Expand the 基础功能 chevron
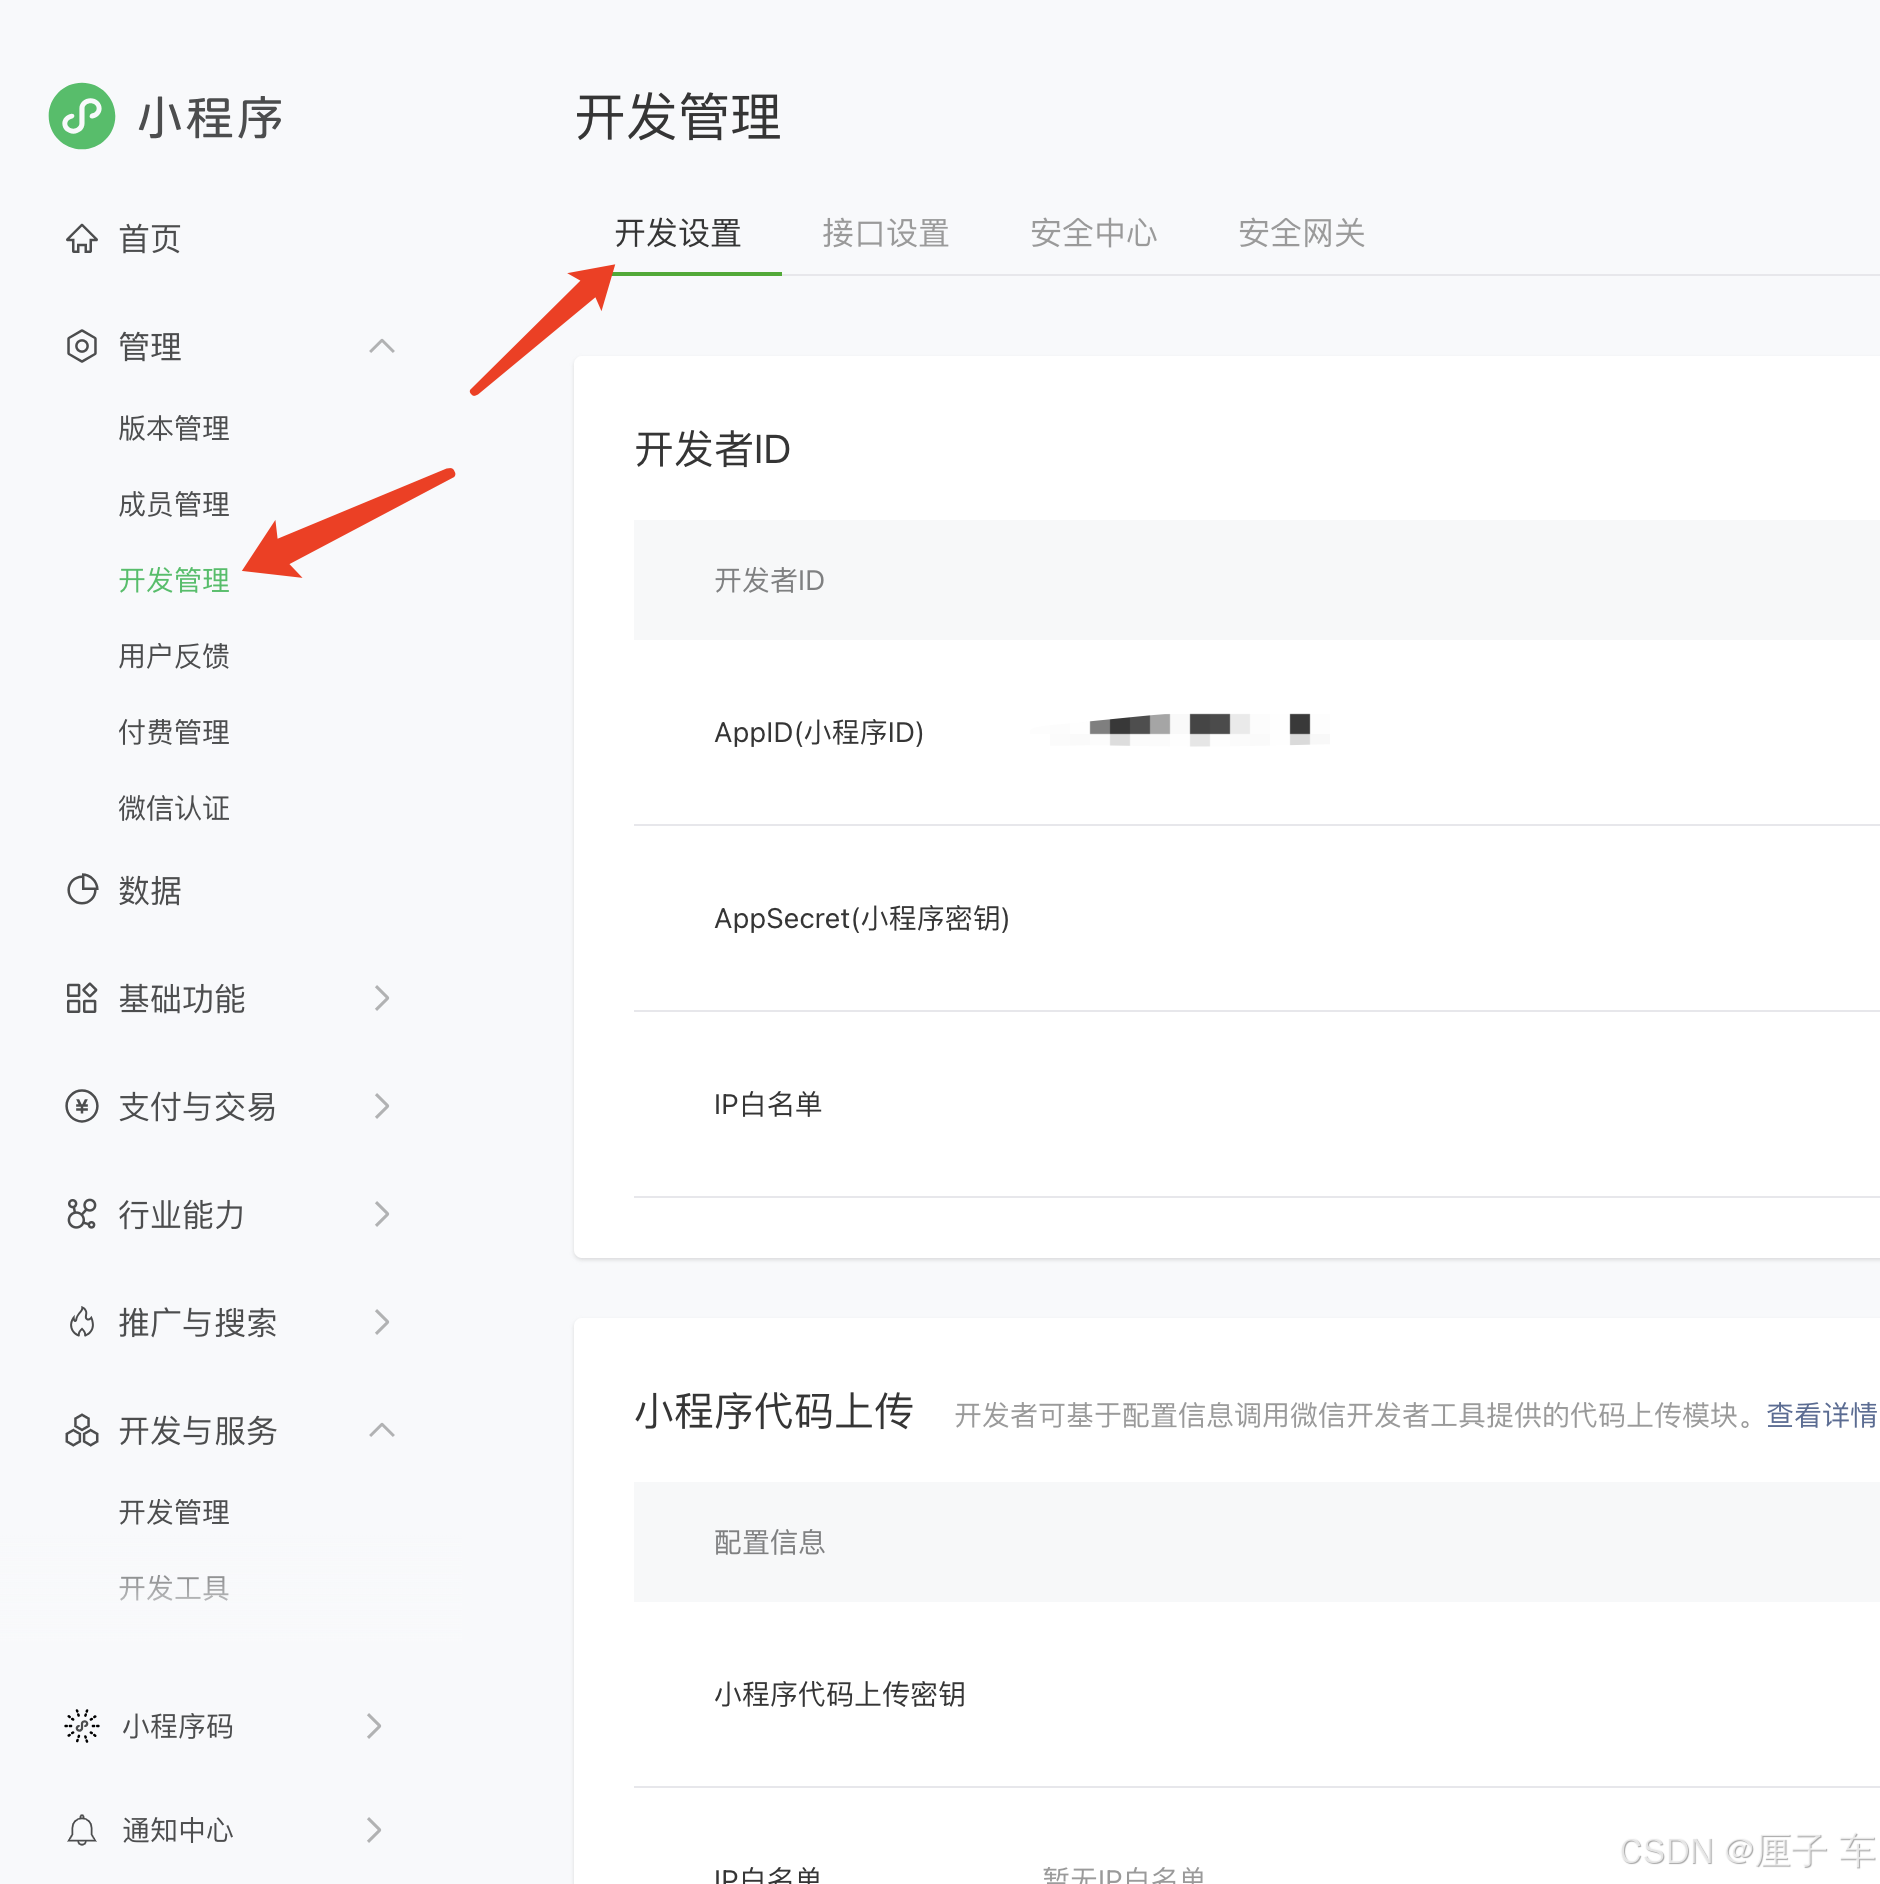 click(382, 998)
